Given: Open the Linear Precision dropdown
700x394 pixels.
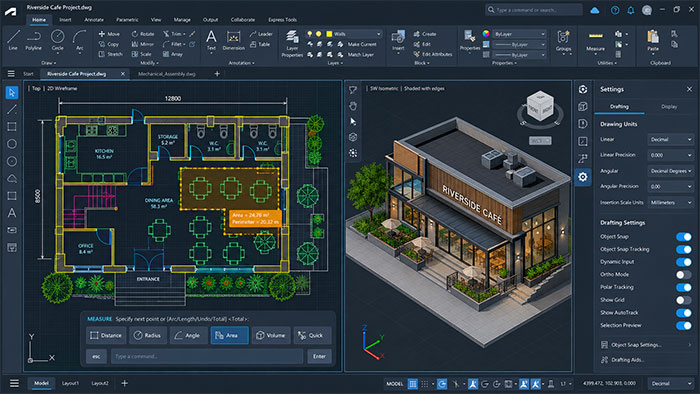Looking at the screenshot, I should [x=671, y=155].
